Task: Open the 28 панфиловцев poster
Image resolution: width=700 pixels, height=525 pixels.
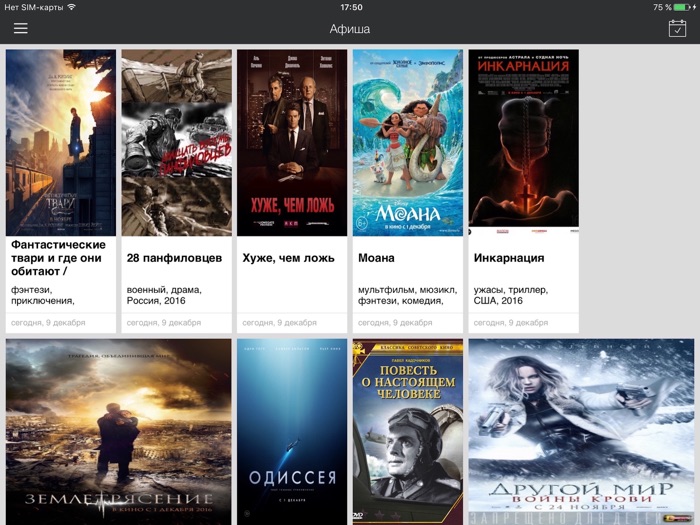Action: pos(176,142)
